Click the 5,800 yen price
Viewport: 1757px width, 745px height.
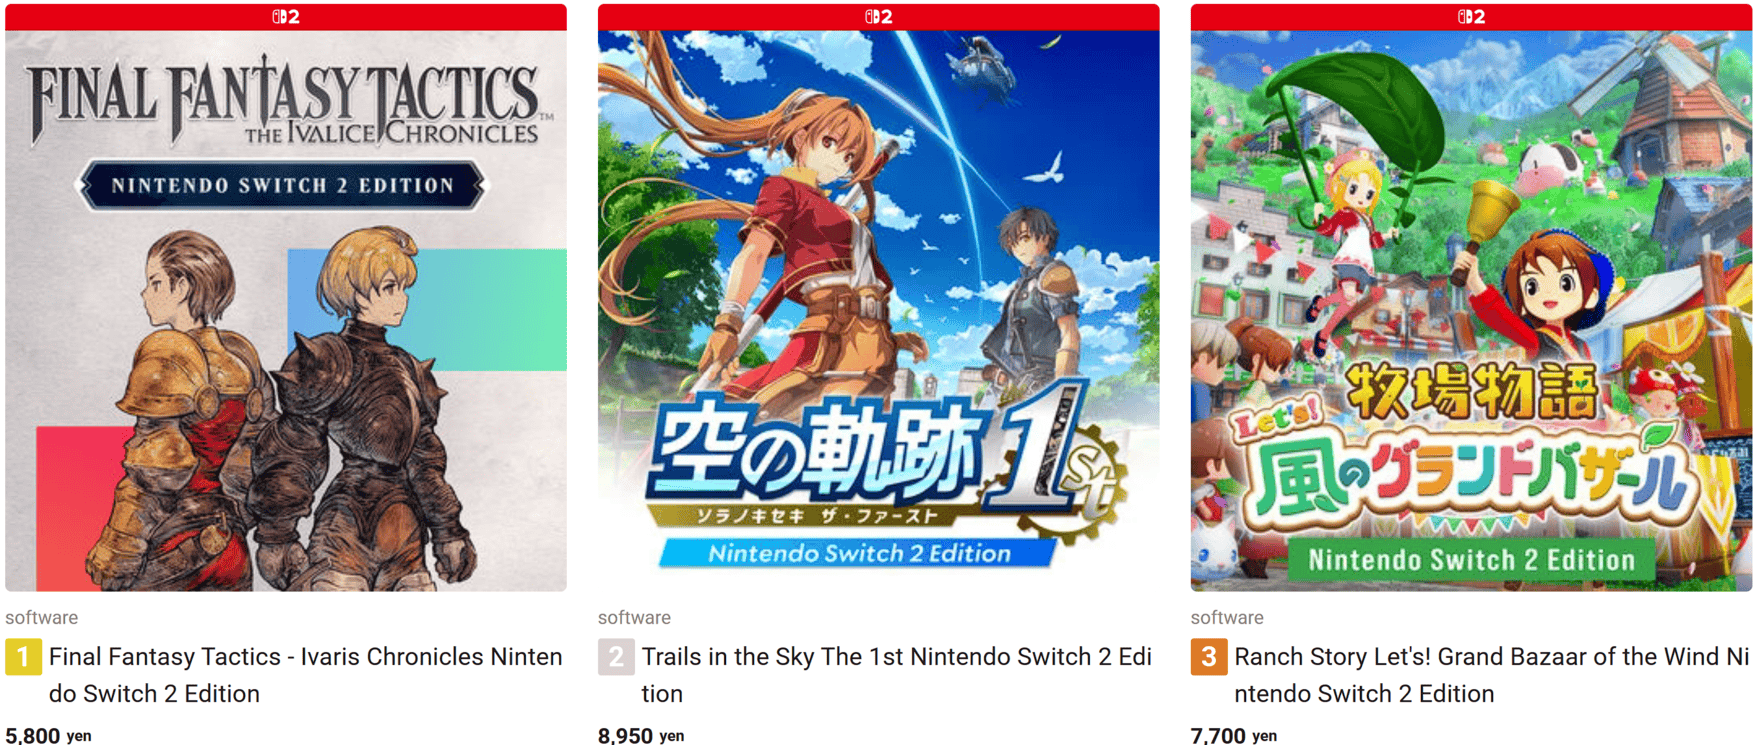tap(48, 735)
